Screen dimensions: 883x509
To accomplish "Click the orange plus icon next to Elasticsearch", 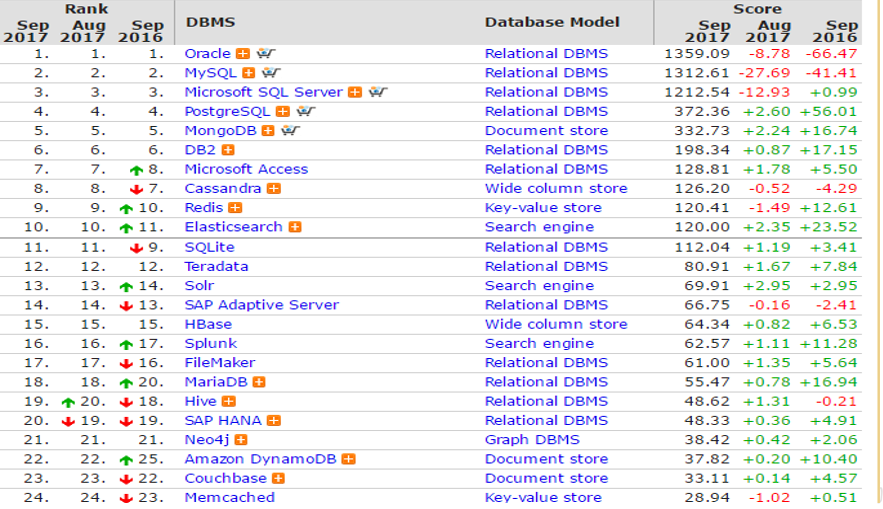I will point(295,227).
